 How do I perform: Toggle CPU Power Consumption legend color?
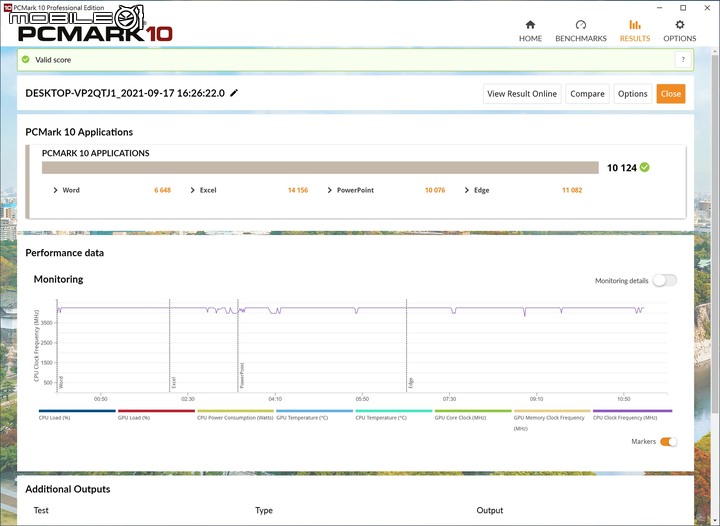pyautogui.click(x=236, y=411)
